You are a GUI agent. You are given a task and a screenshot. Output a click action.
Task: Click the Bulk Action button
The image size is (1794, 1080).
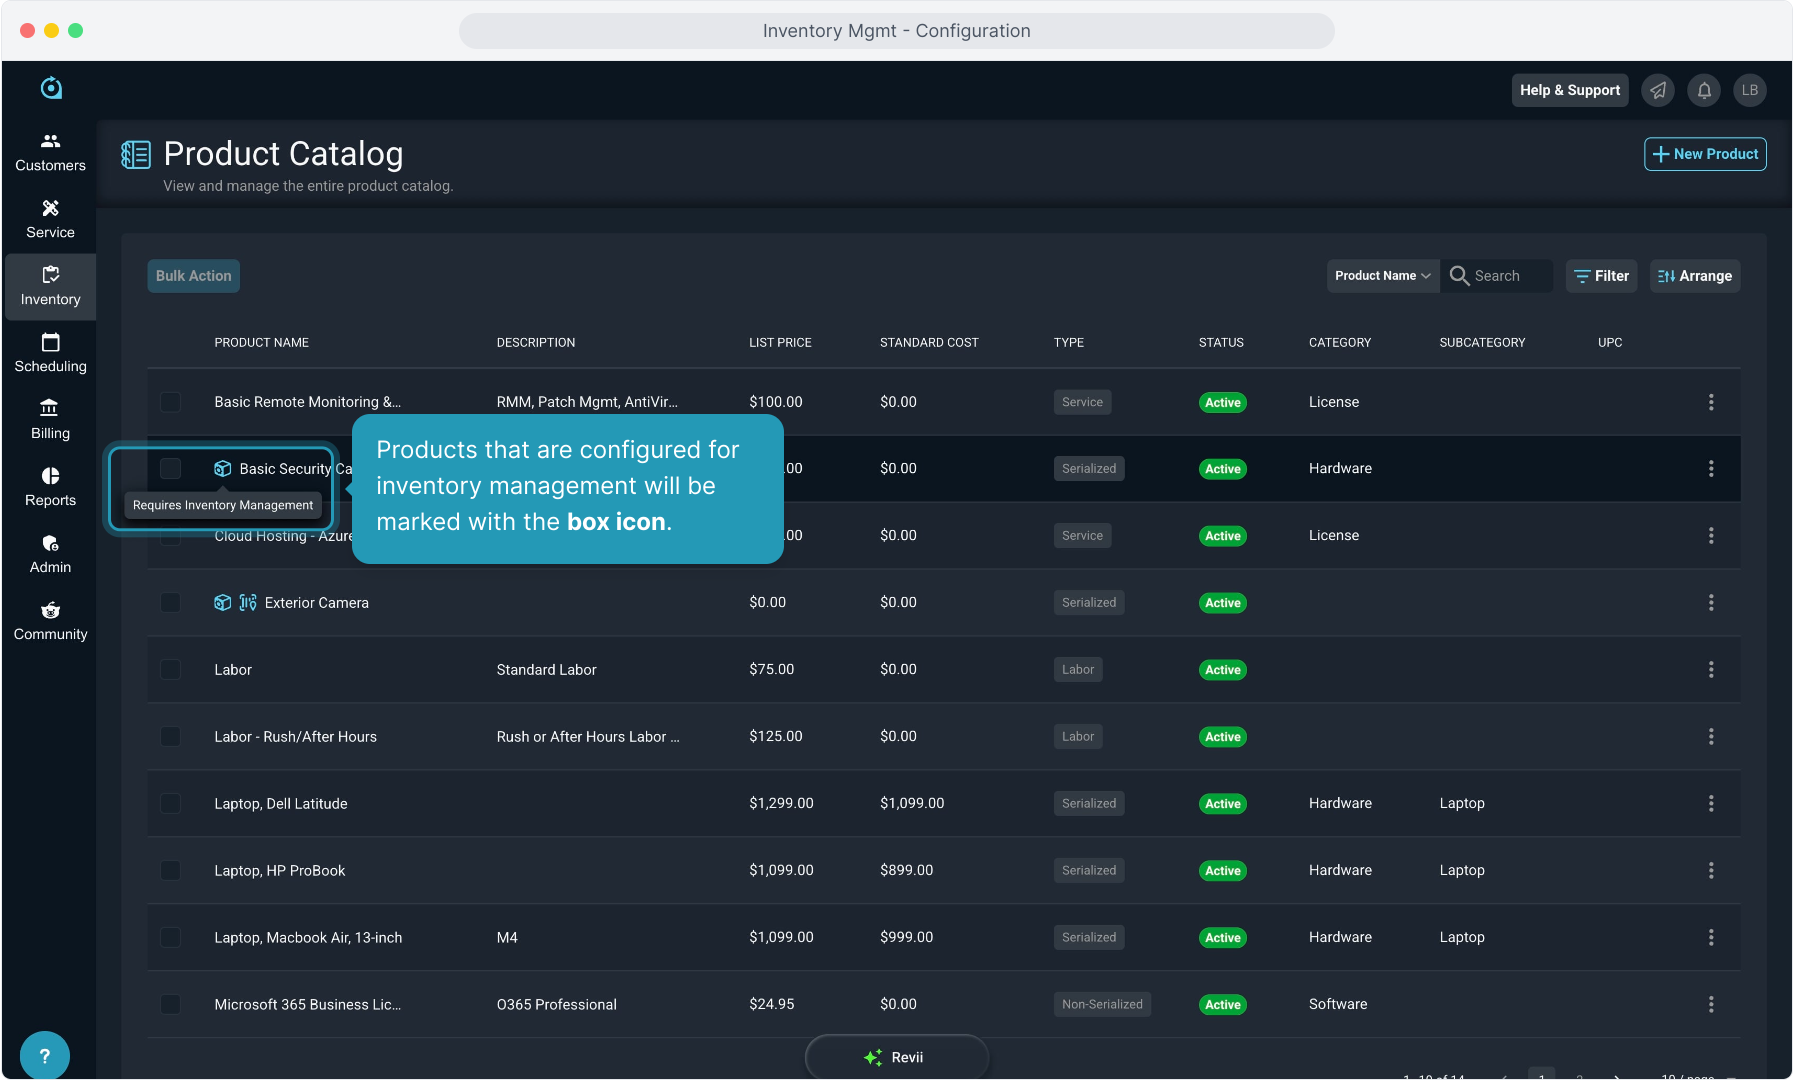(193, 276)
